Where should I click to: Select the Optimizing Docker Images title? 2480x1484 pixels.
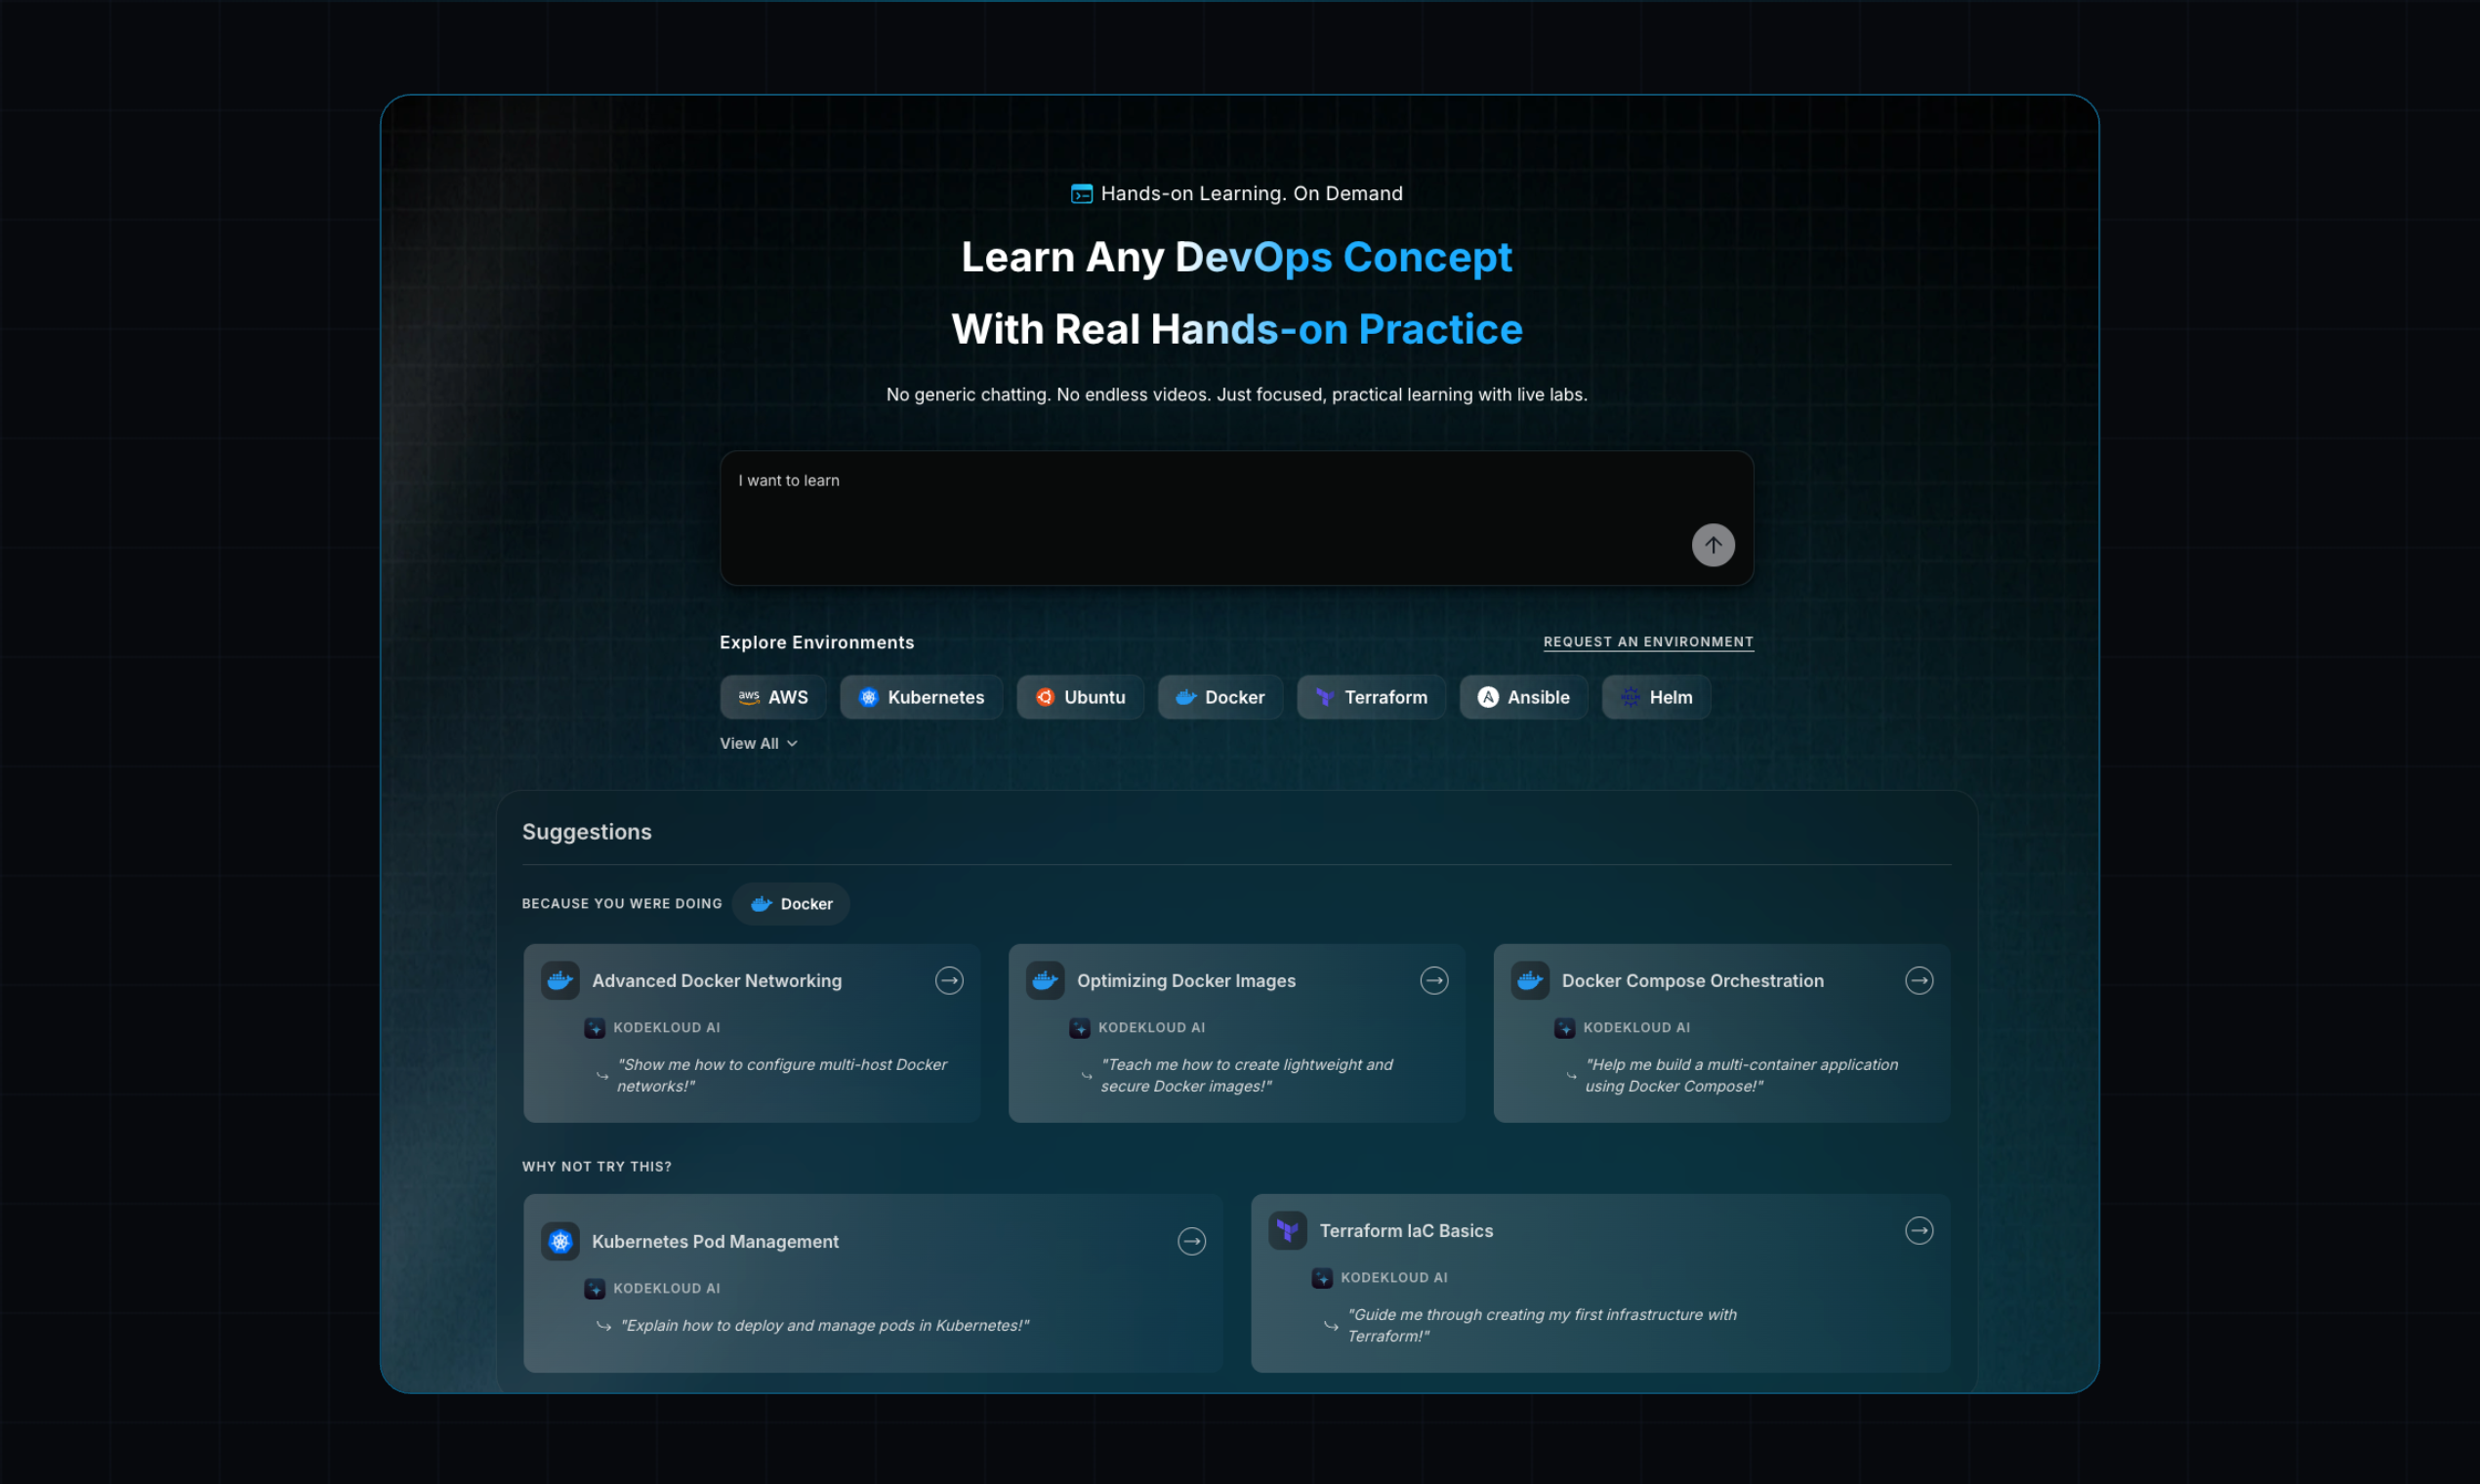1185,980
